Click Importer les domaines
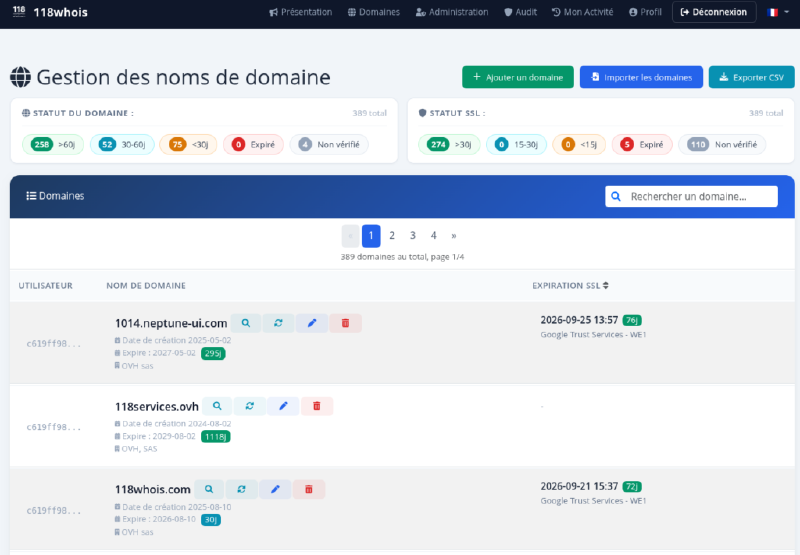Screen dimensions: 800x555 (641, 77)
